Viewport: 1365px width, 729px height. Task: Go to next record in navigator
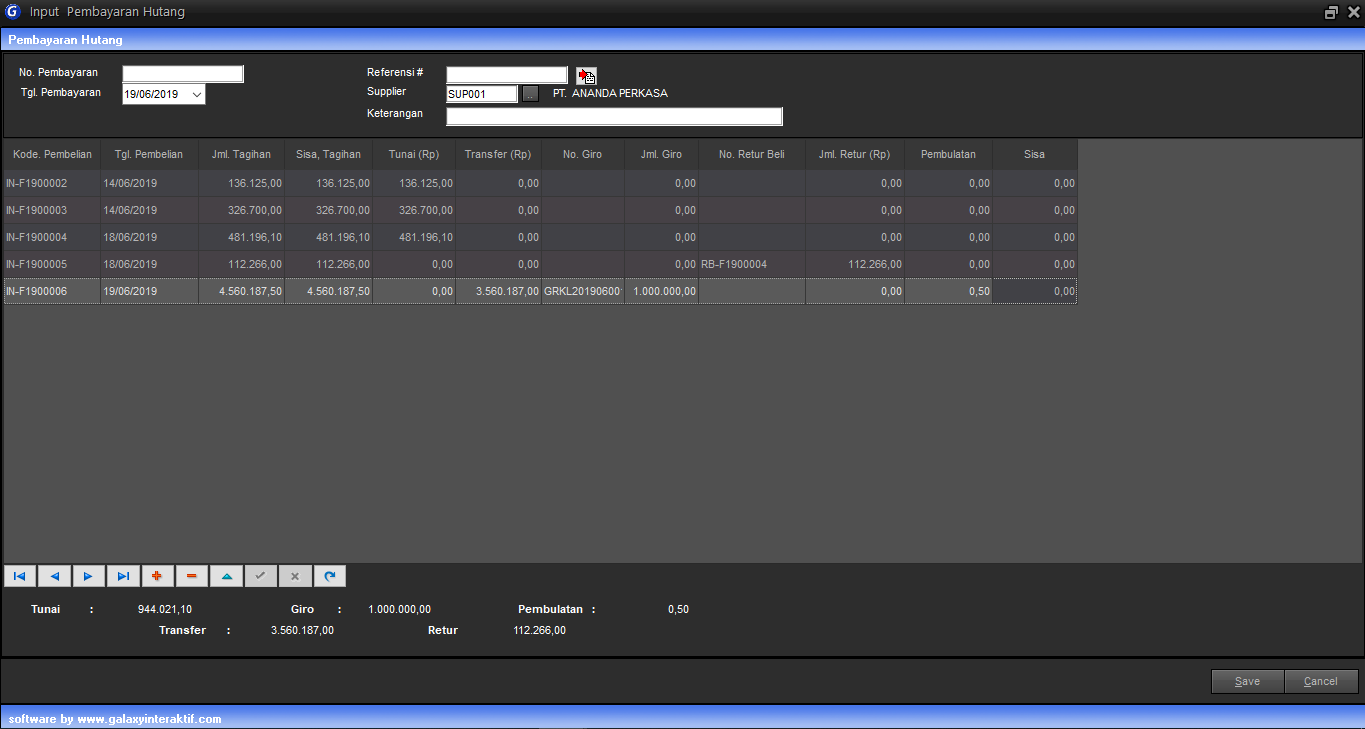[x=88, y=576]
